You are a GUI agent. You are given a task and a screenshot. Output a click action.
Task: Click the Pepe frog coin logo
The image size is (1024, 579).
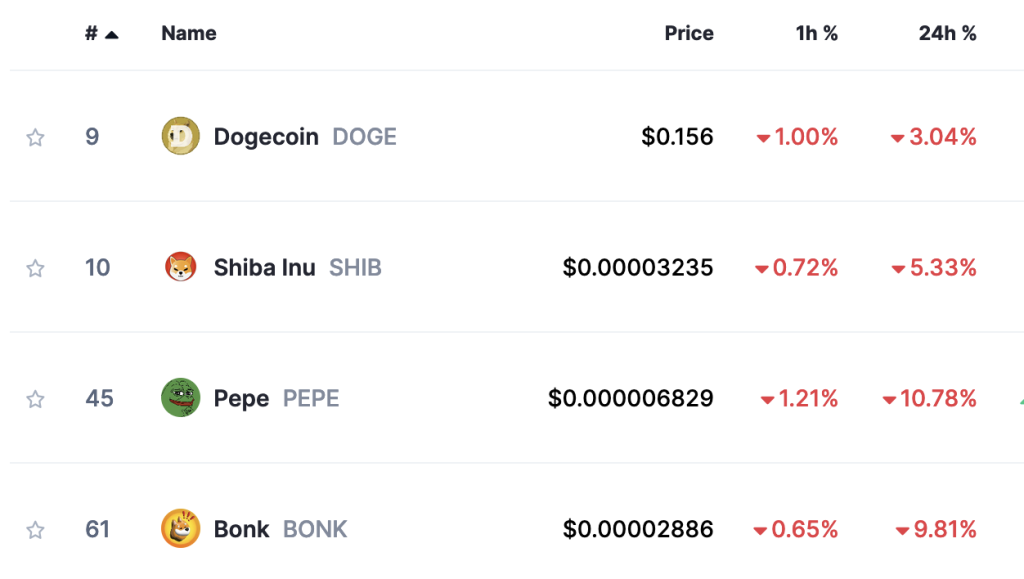pos(180,398)
